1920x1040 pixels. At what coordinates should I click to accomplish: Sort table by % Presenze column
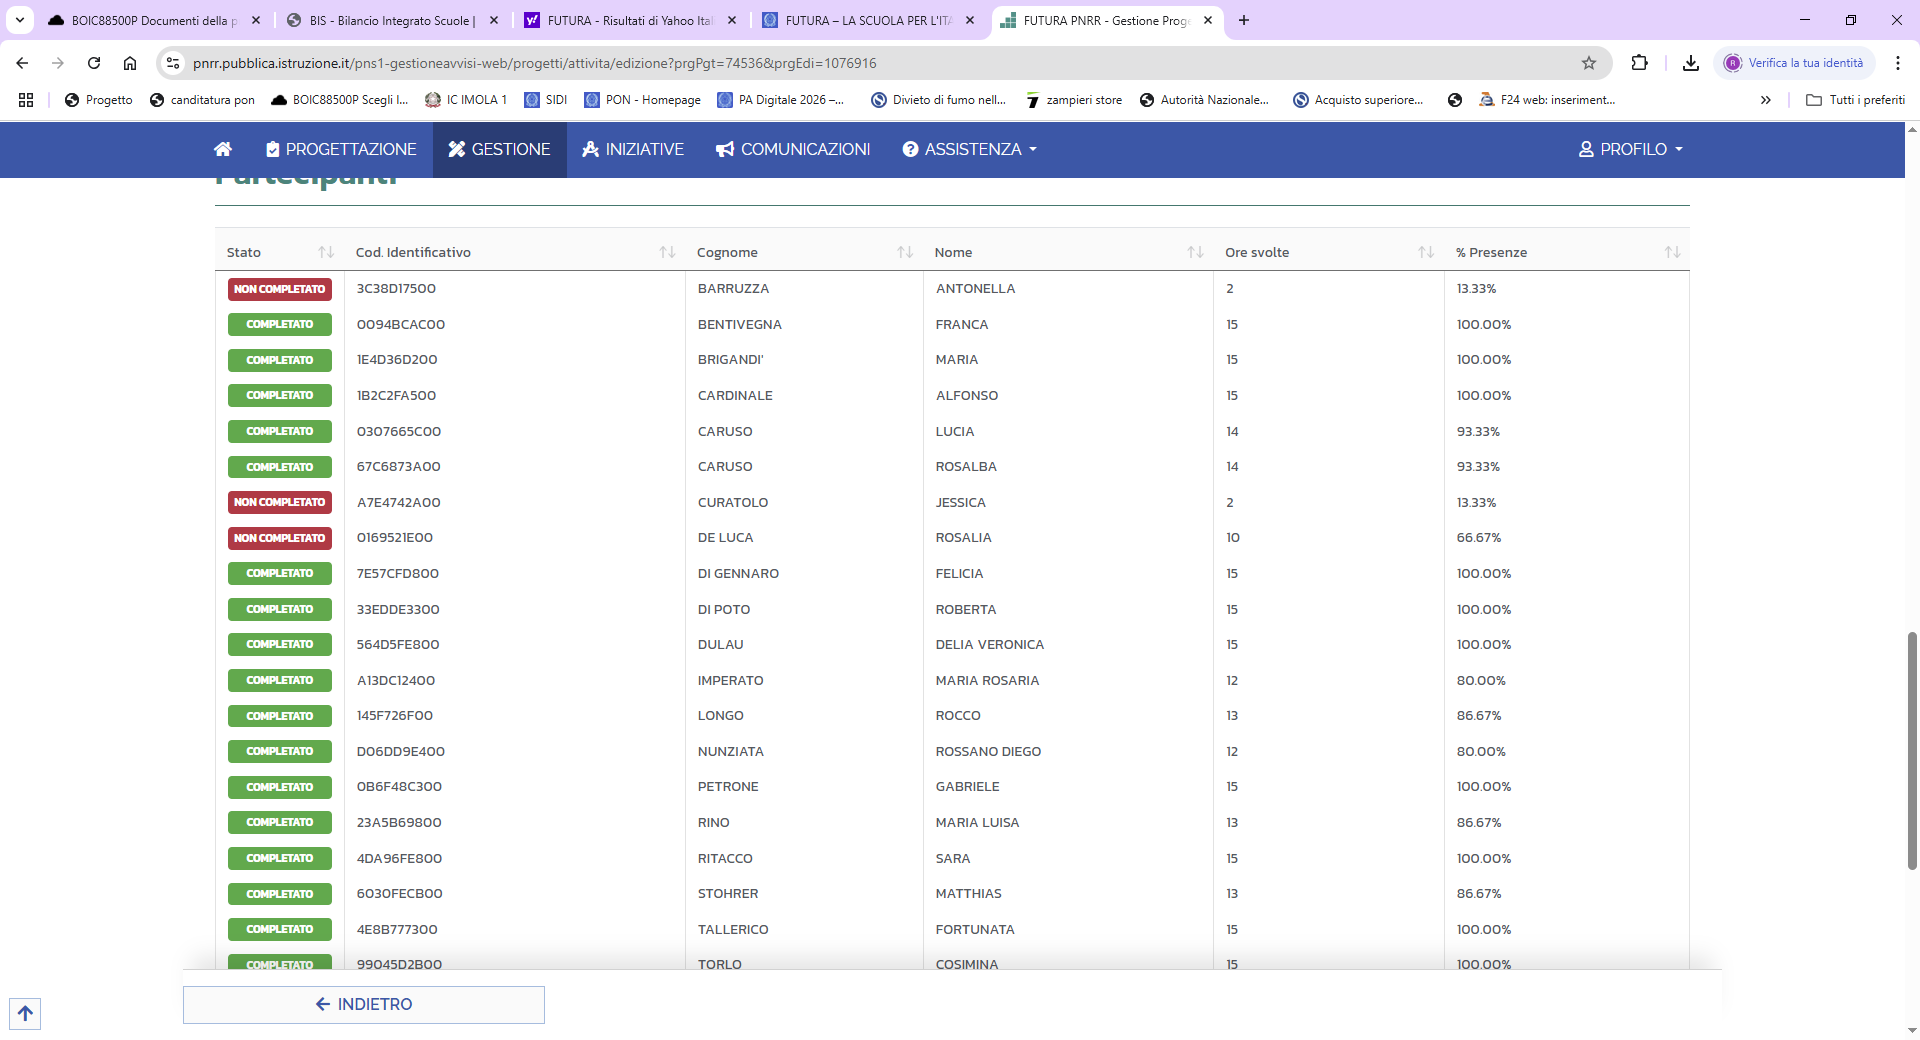tap(1671, 252)
